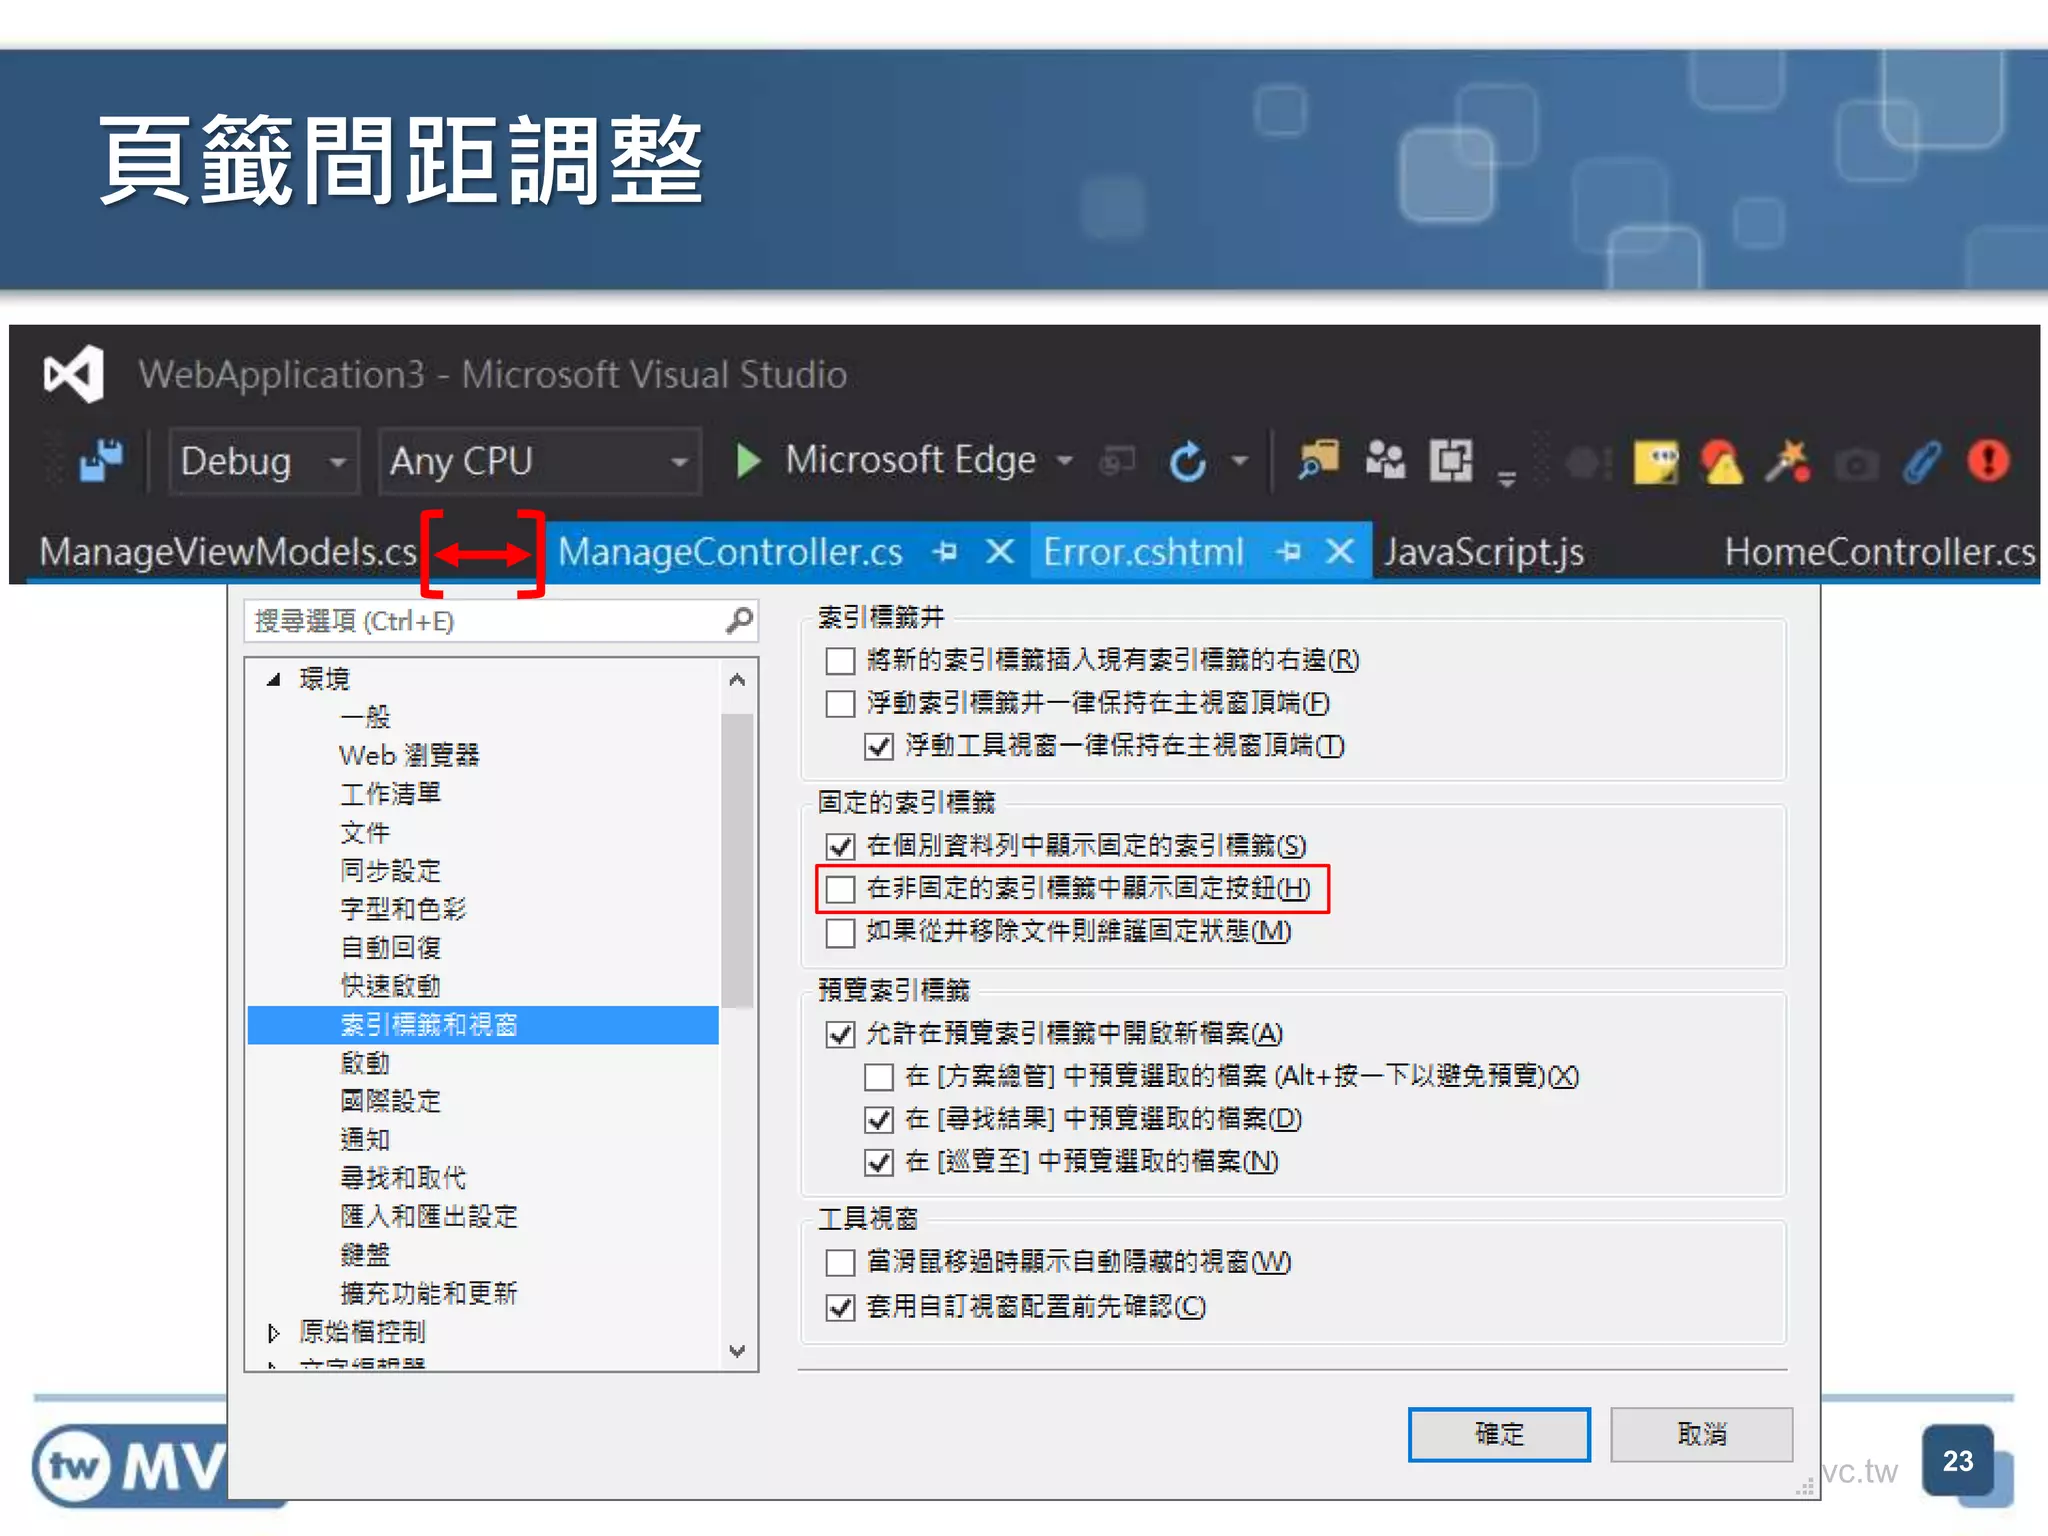This screenshot has width=2048, height=1536.
Task: Click the red warning notification icon
Action: coord(1722,462)
